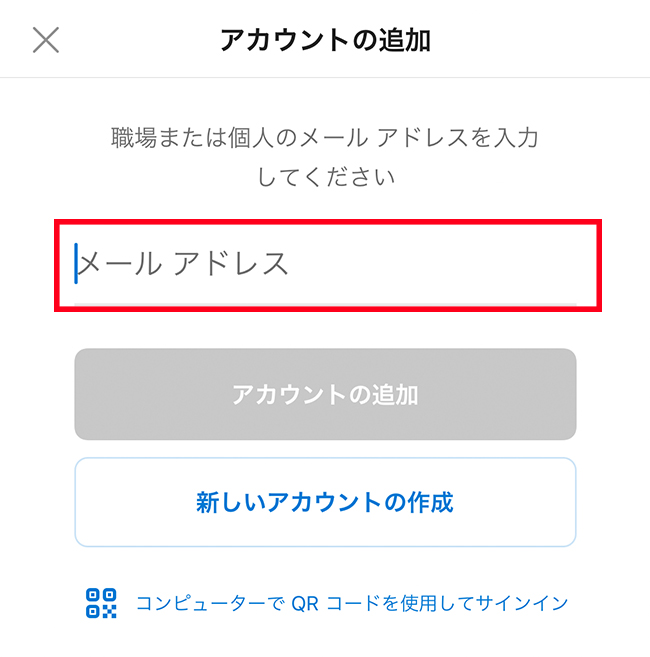Sign in using QR code link
Screen dimensions: 650x657
coord(351,603)
